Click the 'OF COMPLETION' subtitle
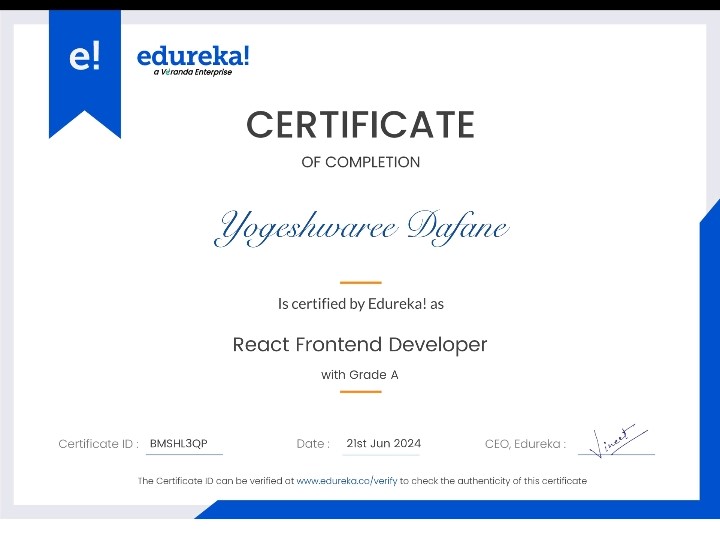Image resolution: width=720 pixels, height=557 pixels. [360, 162]
